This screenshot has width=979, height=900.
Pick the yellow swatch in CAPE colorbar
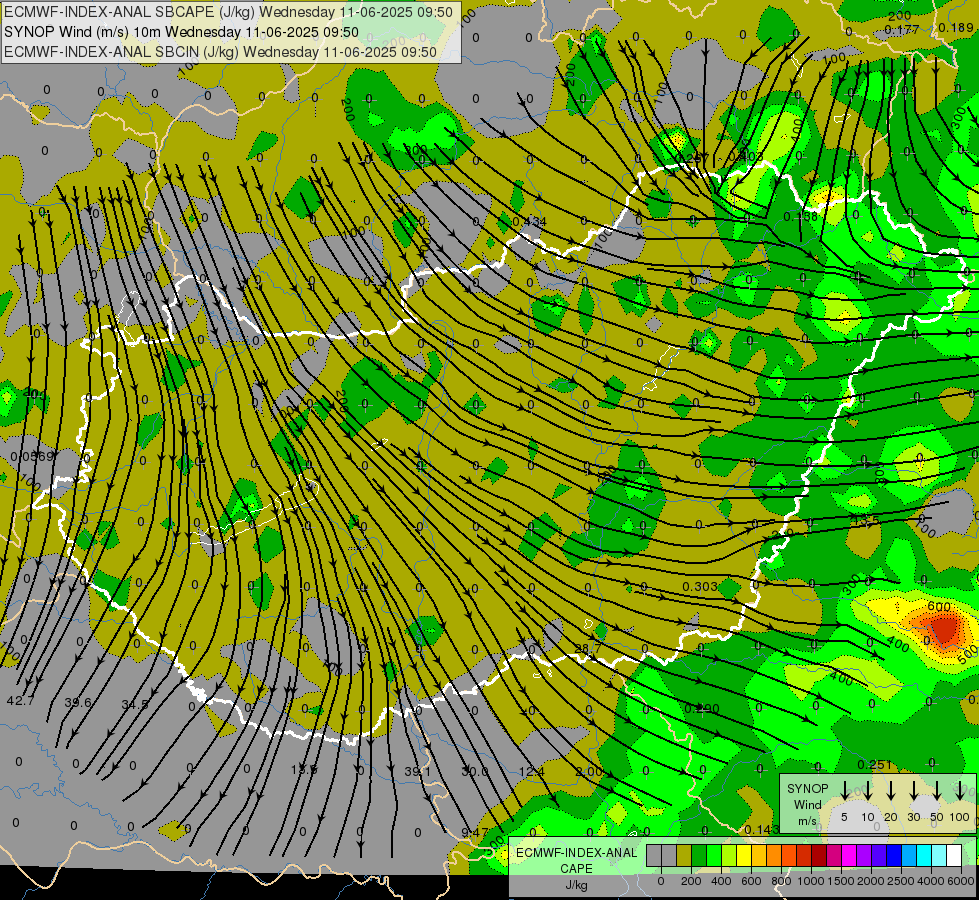coord(744,856)
